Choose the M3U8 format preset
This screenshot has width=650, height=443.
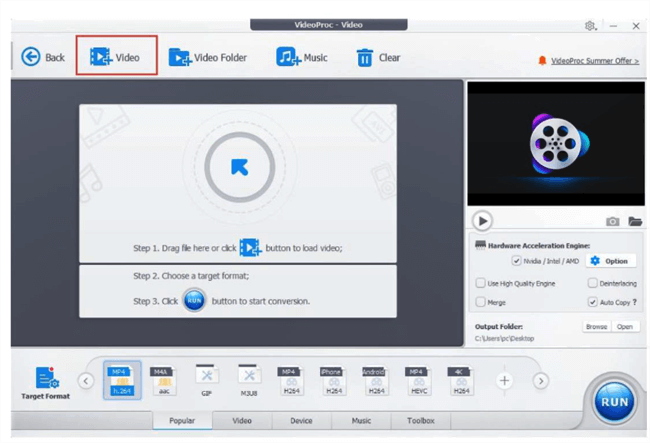click(249, 381)
